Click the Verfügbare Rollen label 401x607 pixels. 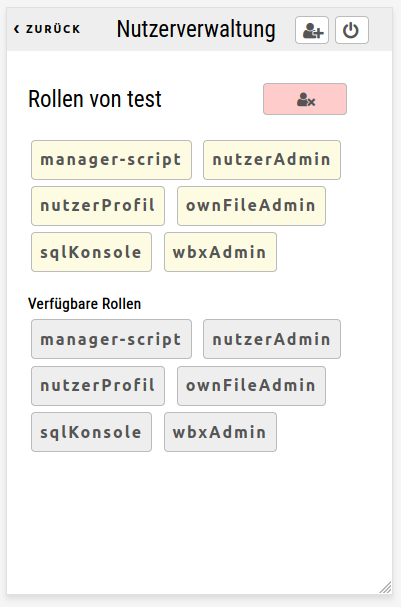(84, 304)
